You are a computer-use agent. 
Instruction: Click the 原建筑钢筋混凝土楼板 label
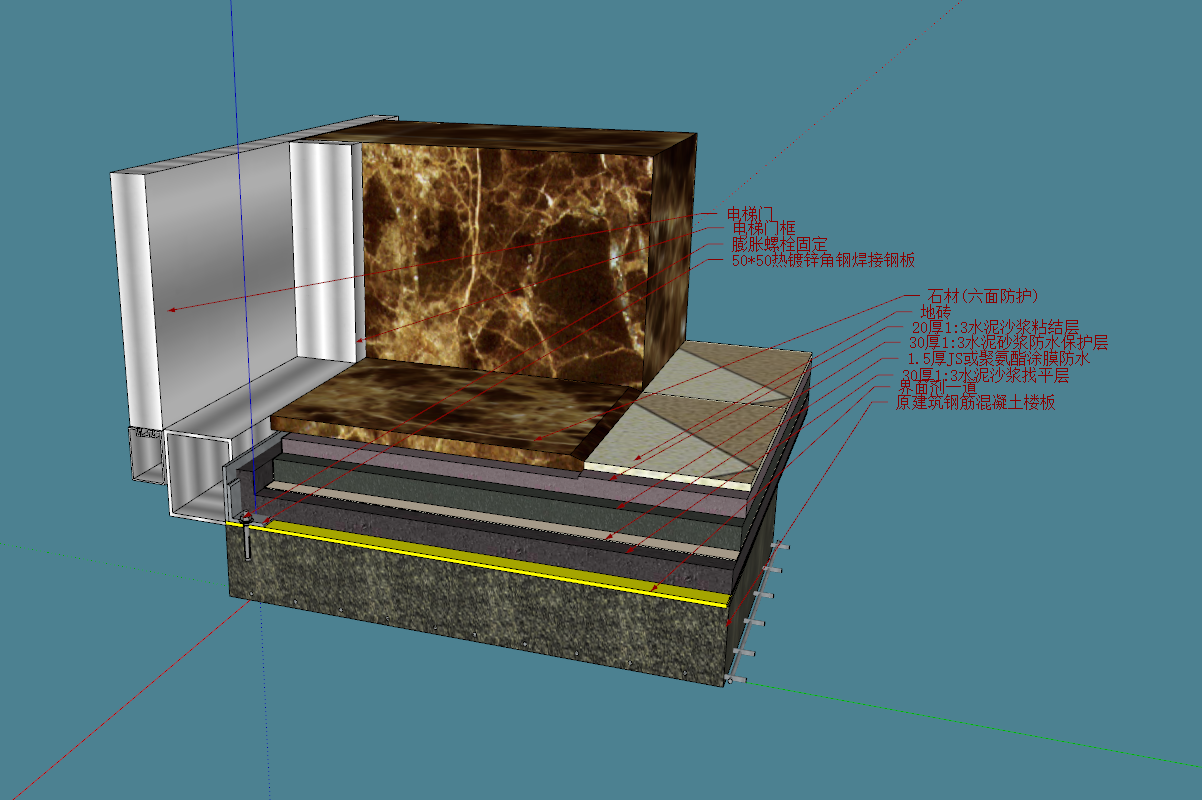975,403
